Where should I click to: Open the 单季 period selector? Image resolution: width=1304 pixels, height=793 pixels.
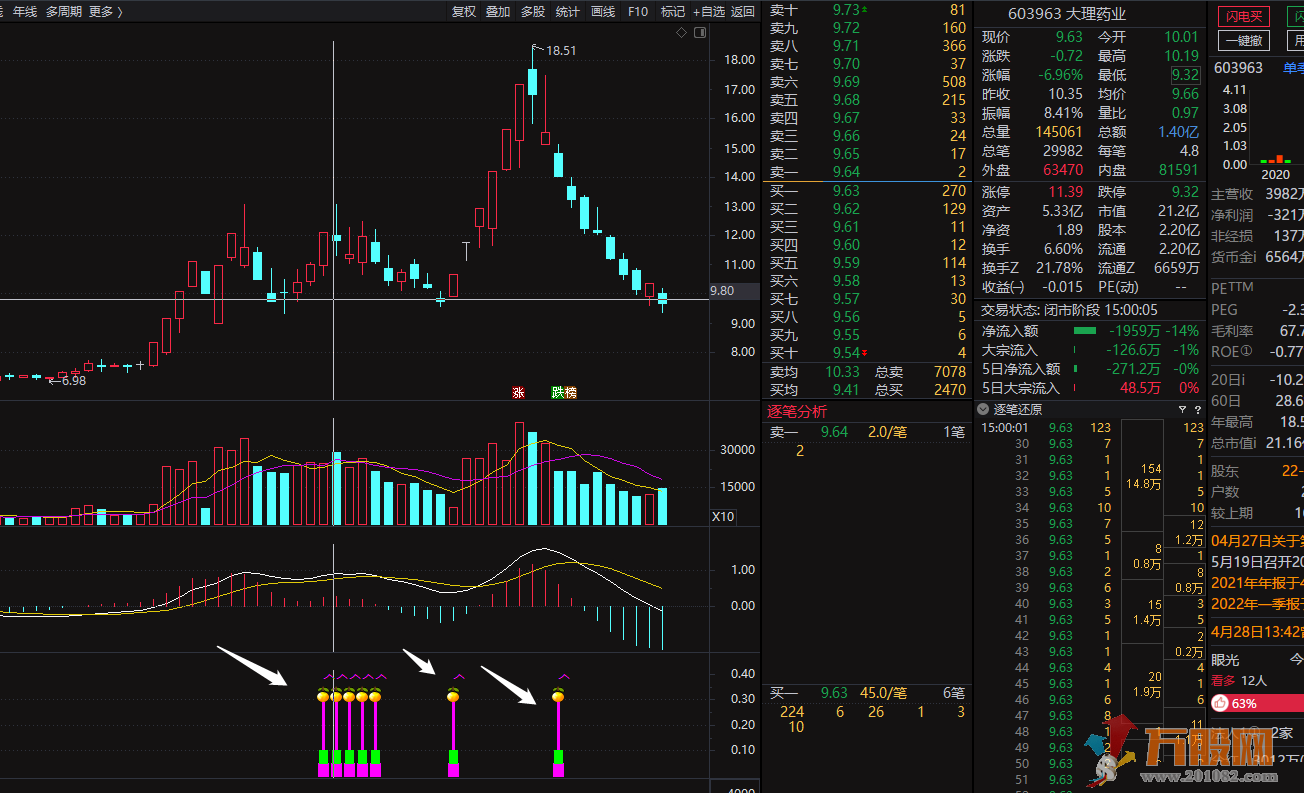point(1290,68)
